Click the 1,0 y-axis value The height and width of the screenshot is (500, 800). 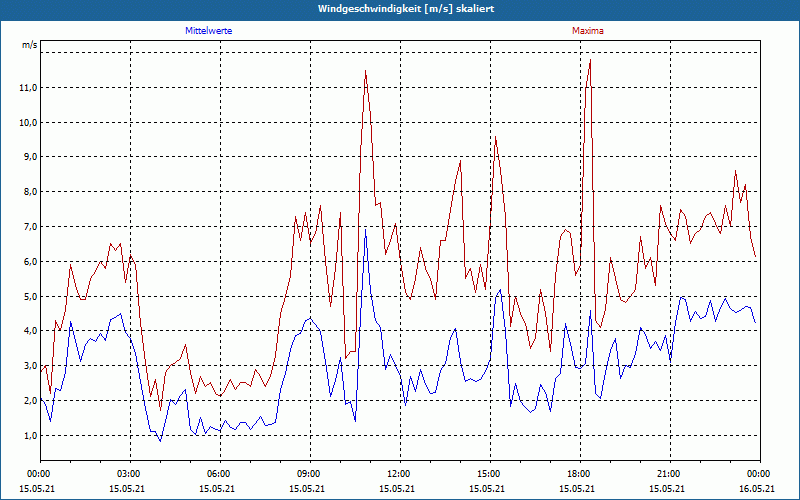tap(31, 436)
